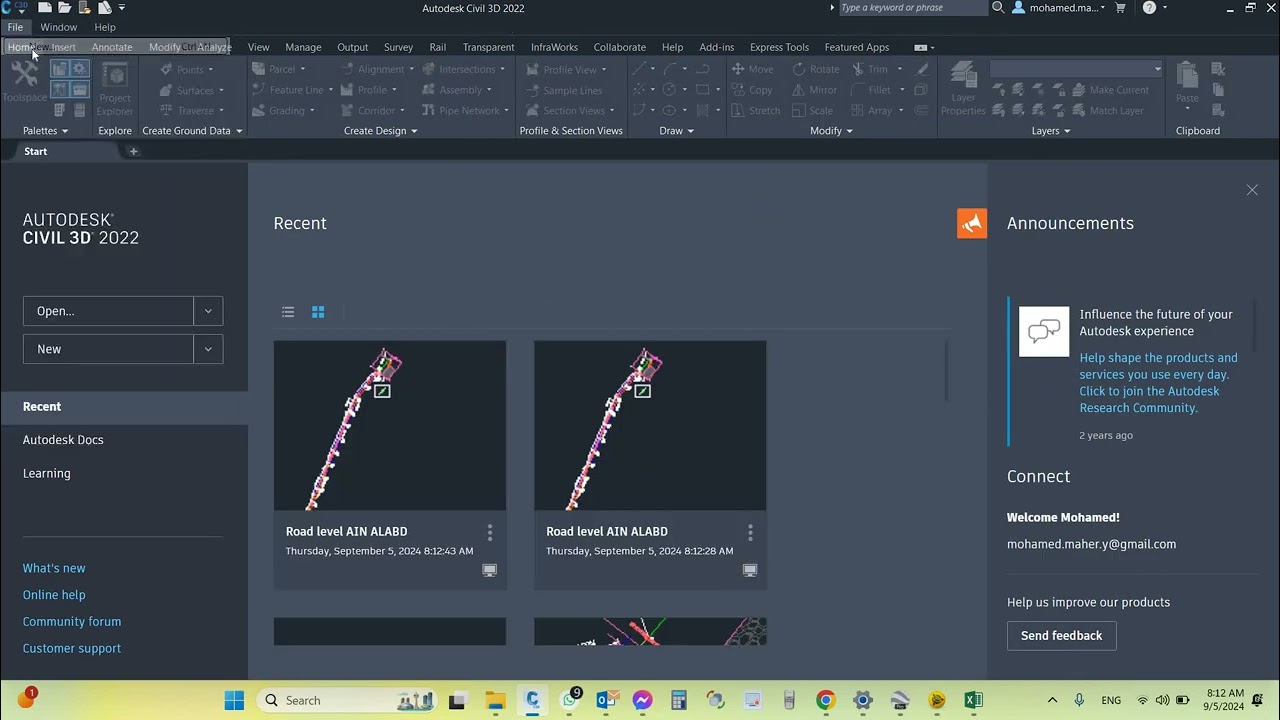Click the Paste clipboard icon
This screenshot has width=1280, height=720.
[1187, 82]
